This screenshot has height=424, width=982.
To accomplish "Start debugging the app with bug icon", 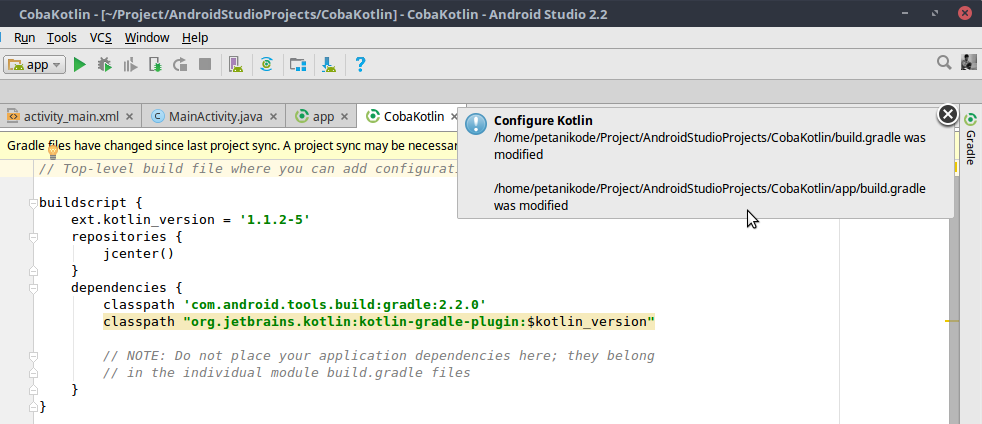I will pyautogui.click(x=105, y=64).
